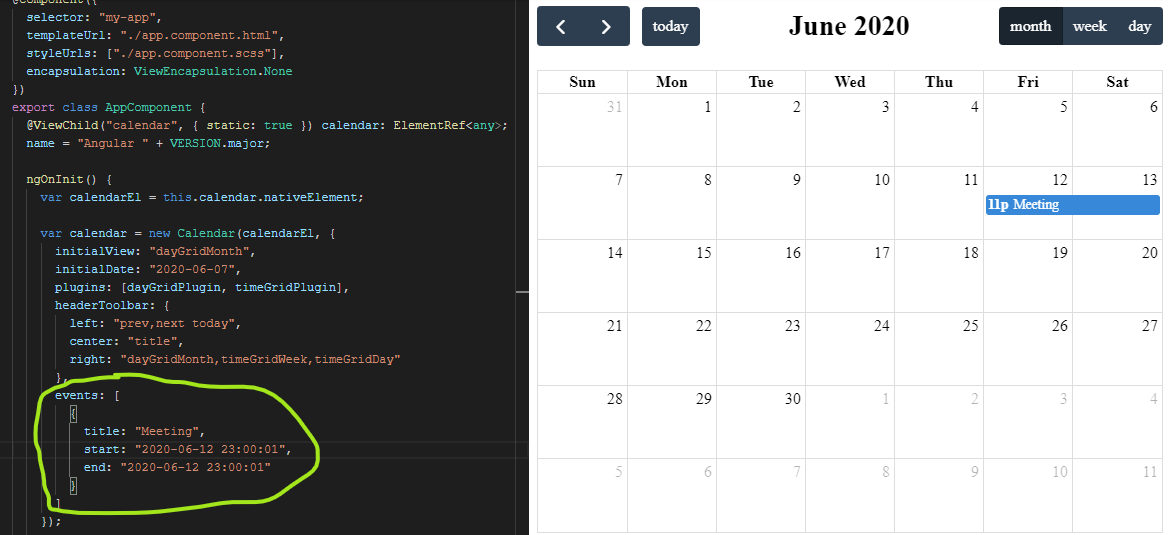Click the export class AppComponent line
The height and width of the screenshot is (535, 1171).
click(x=109, y=108)
